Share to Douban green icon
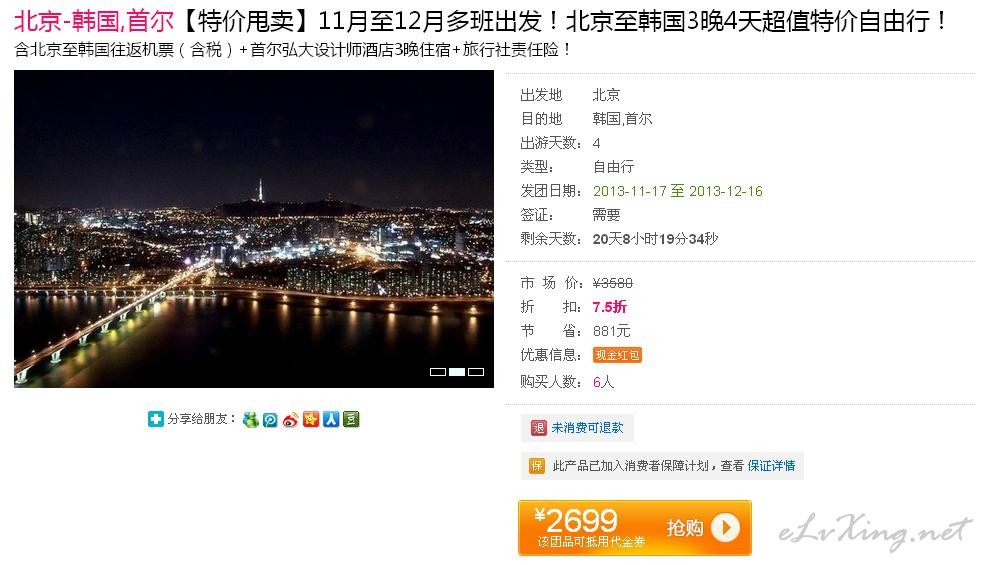Viewport: 983px width, 565px height. tap(351, 419)
